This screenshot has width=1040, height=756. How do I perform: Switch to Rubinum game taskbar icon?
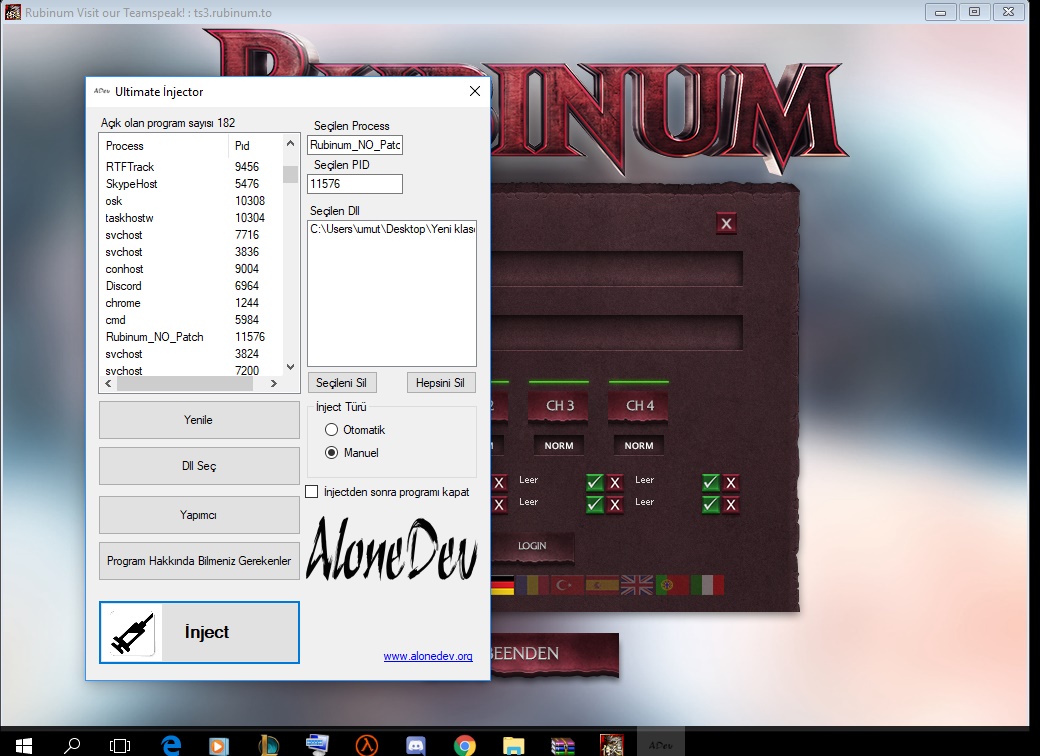[612, 745]
